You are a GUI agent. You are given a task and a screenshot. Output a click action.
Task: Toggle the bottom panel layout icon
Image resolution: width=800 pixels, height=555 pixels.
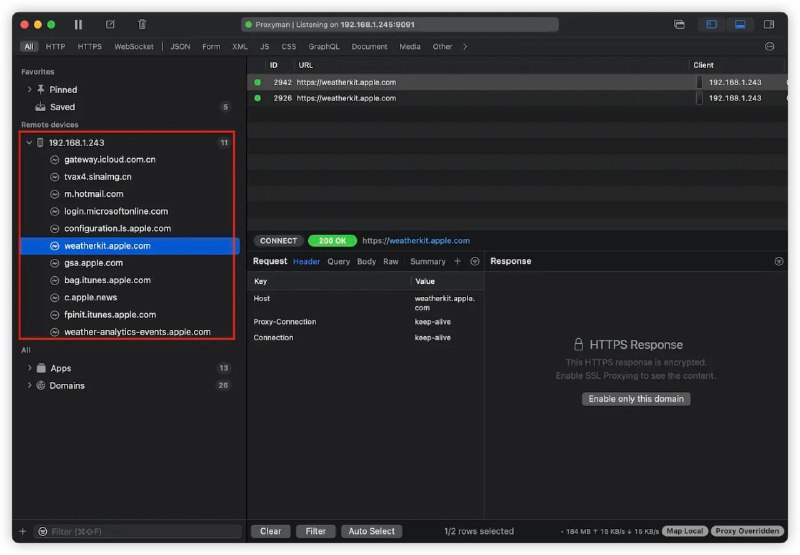tap(740, 24)
